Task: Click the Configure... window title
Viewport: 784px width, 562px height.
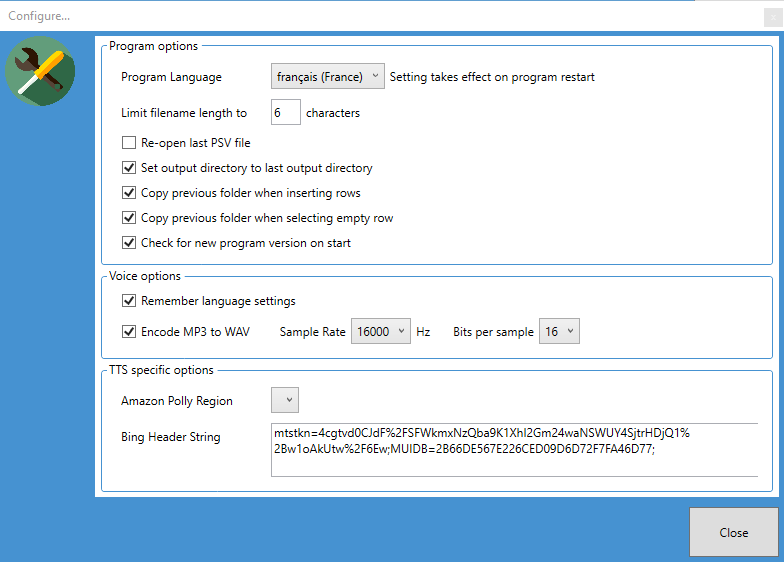Action: 39,16
